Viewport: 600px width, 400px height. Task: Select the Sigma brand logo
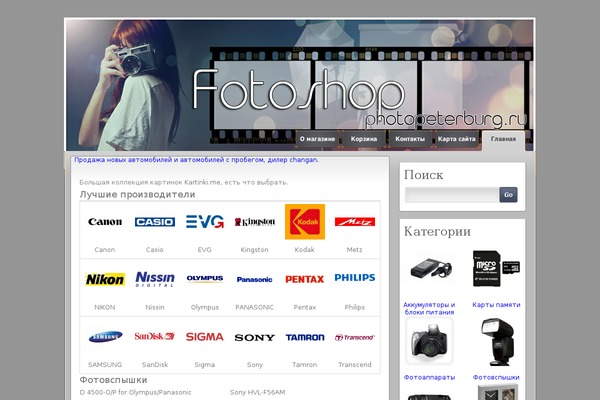pyautogui.click(x=205, y=337)
